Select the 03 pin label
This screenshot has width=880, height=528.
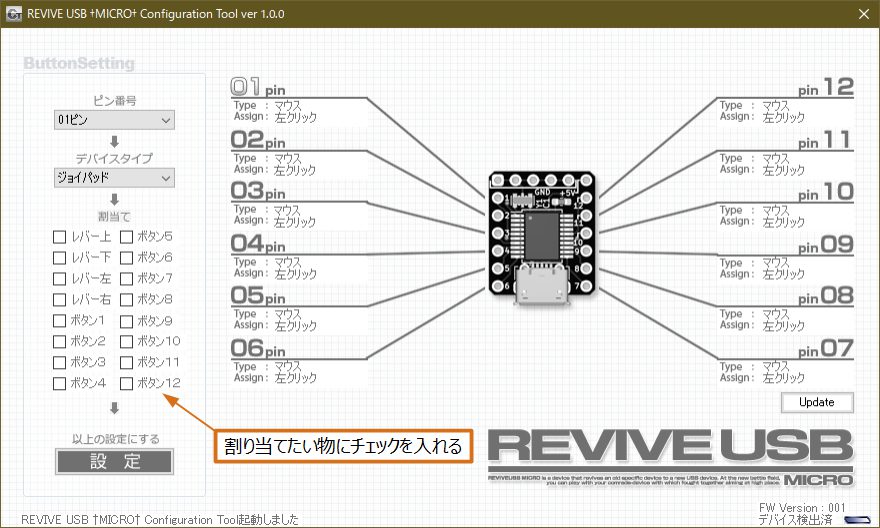[258, 191]
